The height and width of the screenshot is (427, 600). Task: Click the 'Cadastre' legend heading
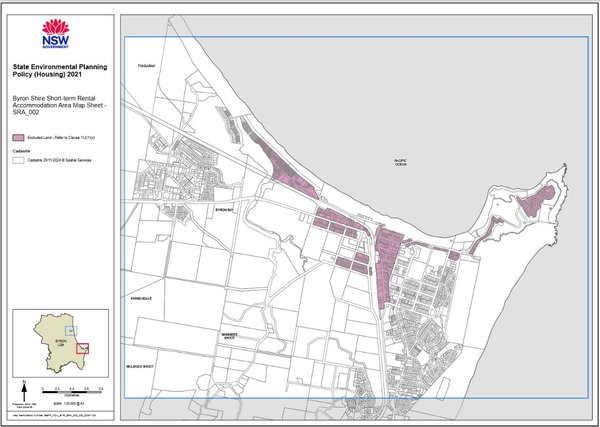(19, 151)
